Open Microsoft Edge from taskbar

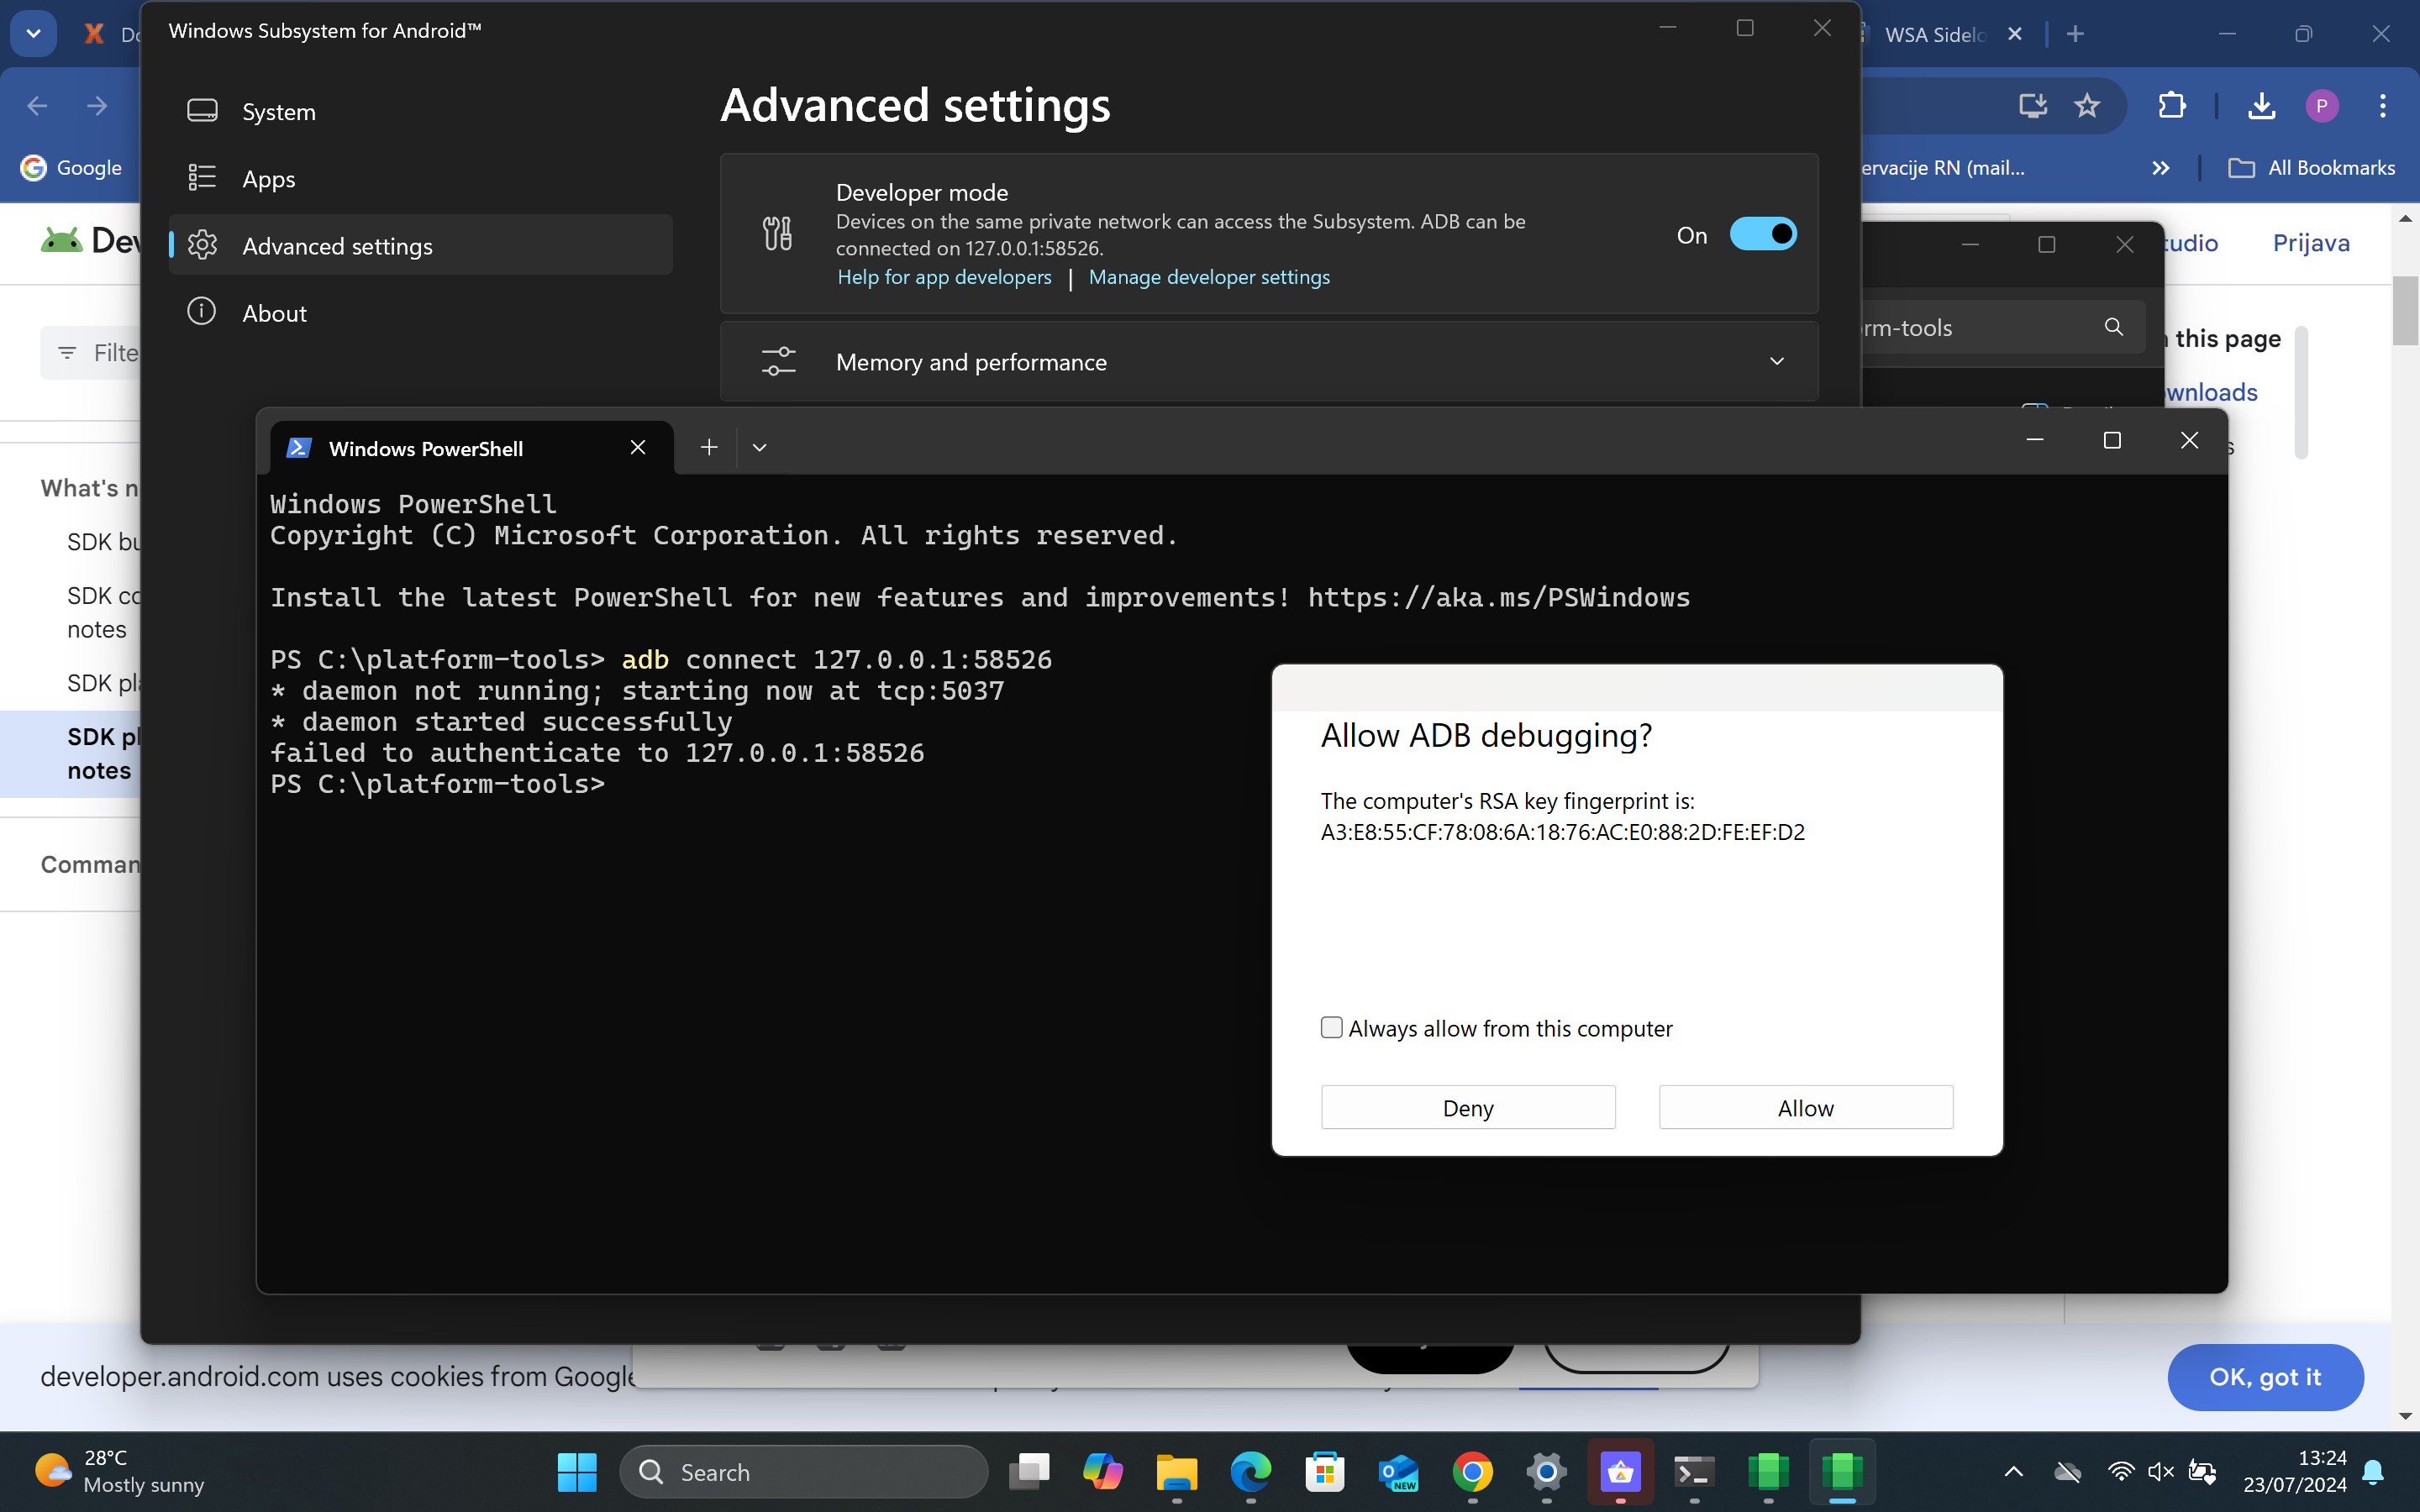pyautogui.click(x=1251, y=1471)
